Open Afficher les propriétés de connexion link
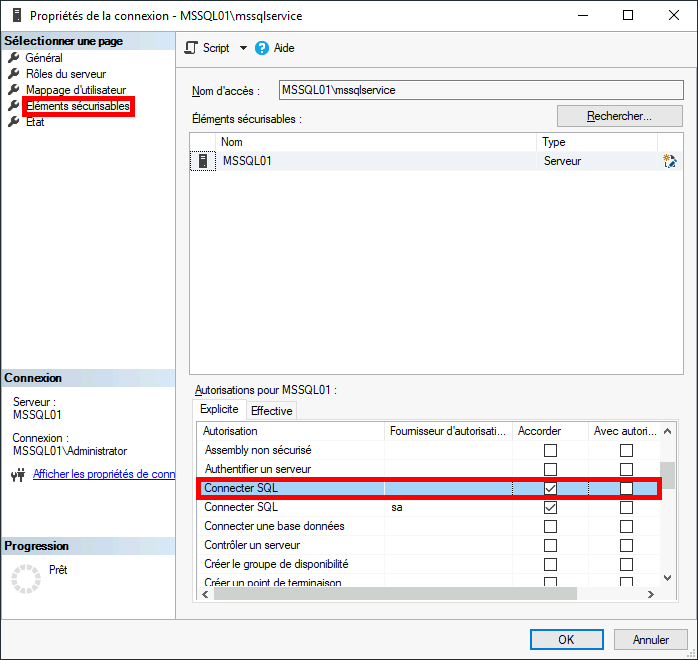This screenshot has width=698, height=660. (104, 474)
